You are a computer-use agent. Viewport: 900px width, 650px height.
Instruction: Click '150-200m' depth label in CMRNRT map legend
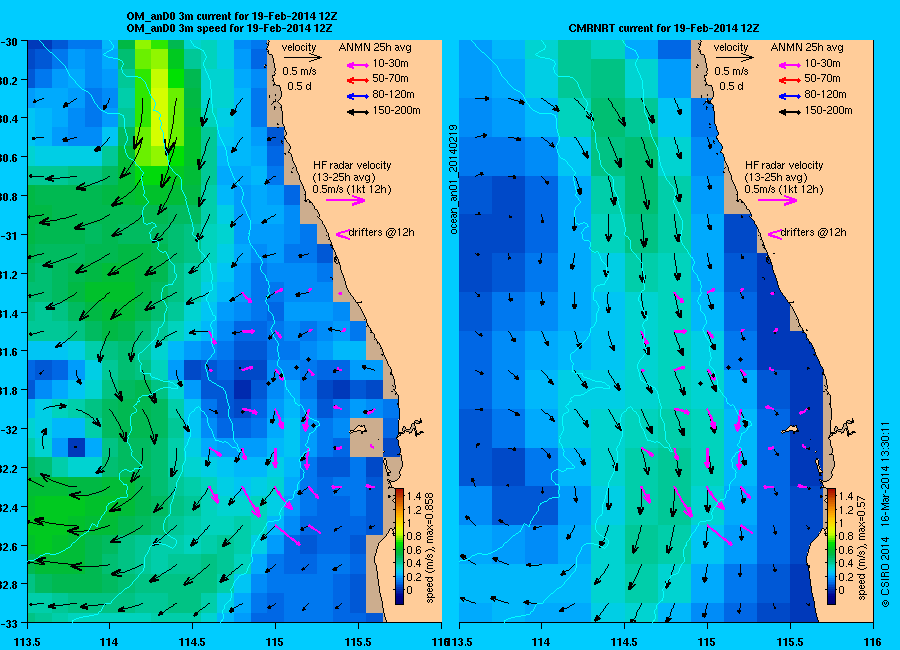coord(828,111)
